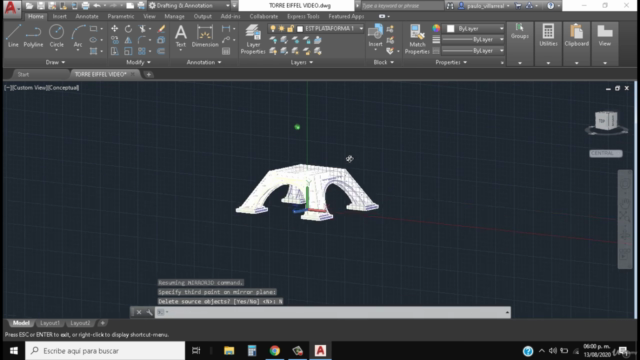
Task: Click Match Properties tool
Action: (417, 39)
